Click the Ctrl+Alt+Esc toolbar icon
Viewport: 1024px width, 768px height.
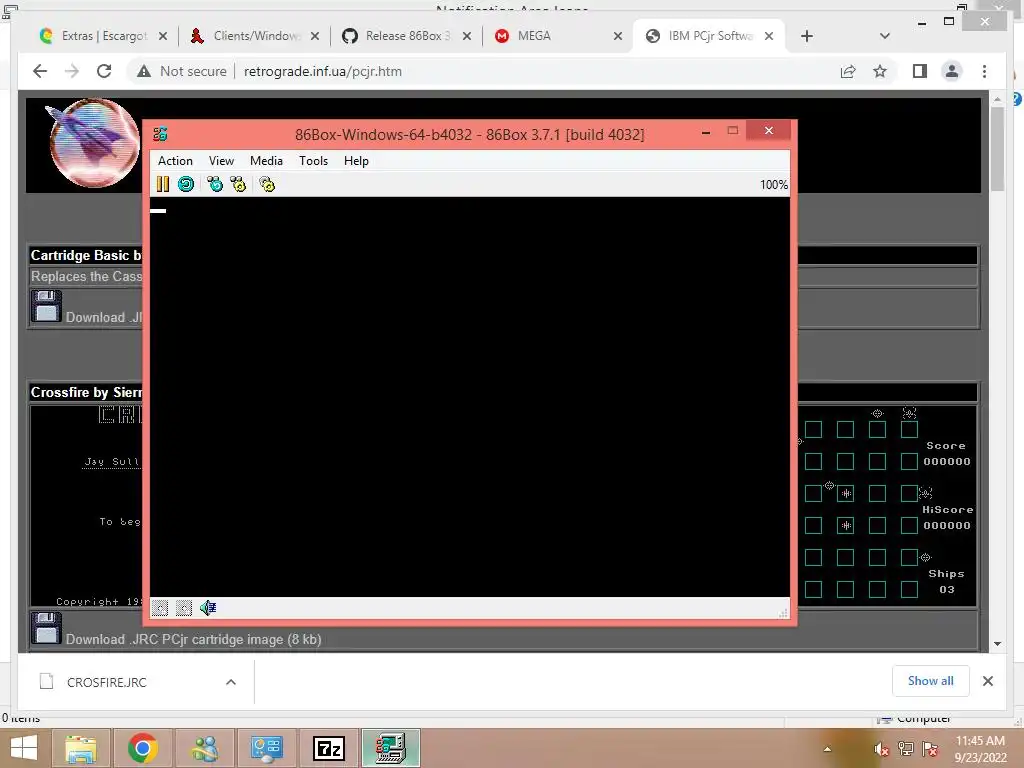tap(238, 184)
